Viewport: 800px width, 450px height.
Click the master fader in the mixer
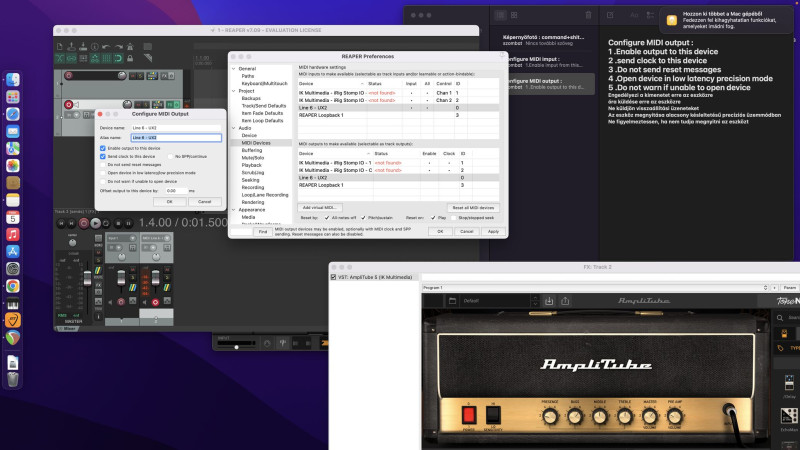click(x=87, y=278)
